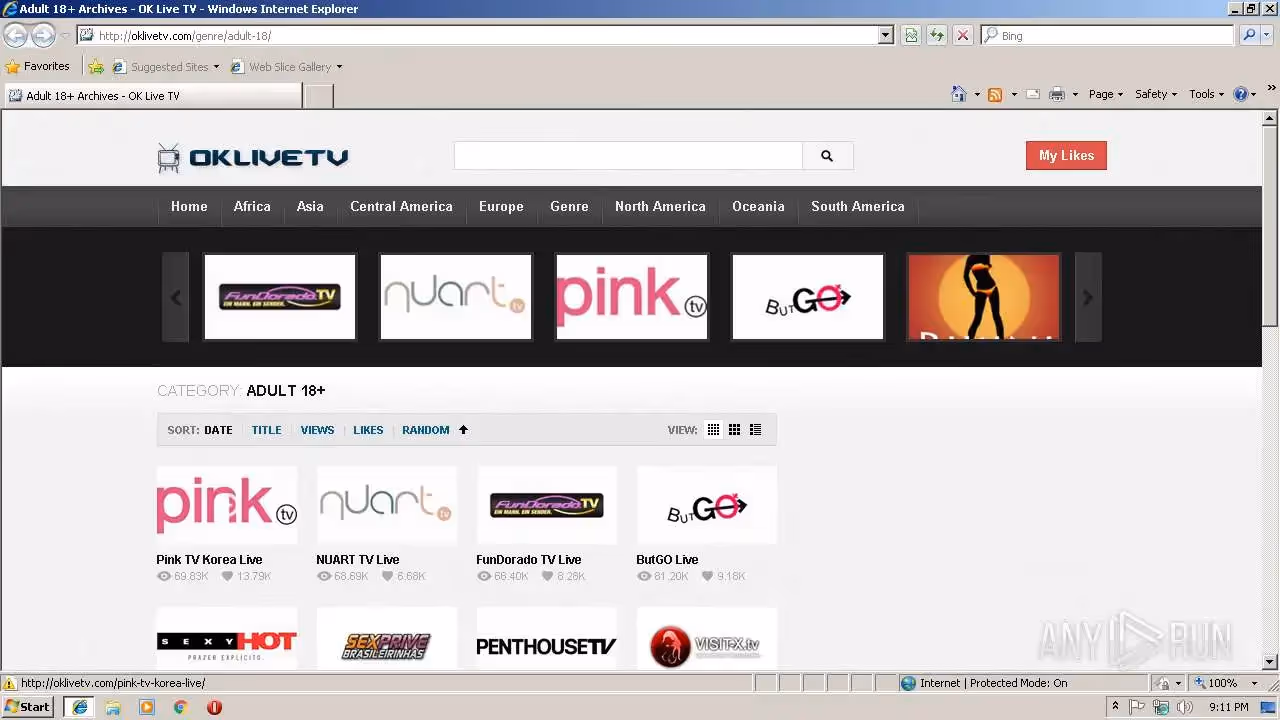Expand Web Slice Gallery dropdown
Screen dimensions: 1280x720
(339, 67)
